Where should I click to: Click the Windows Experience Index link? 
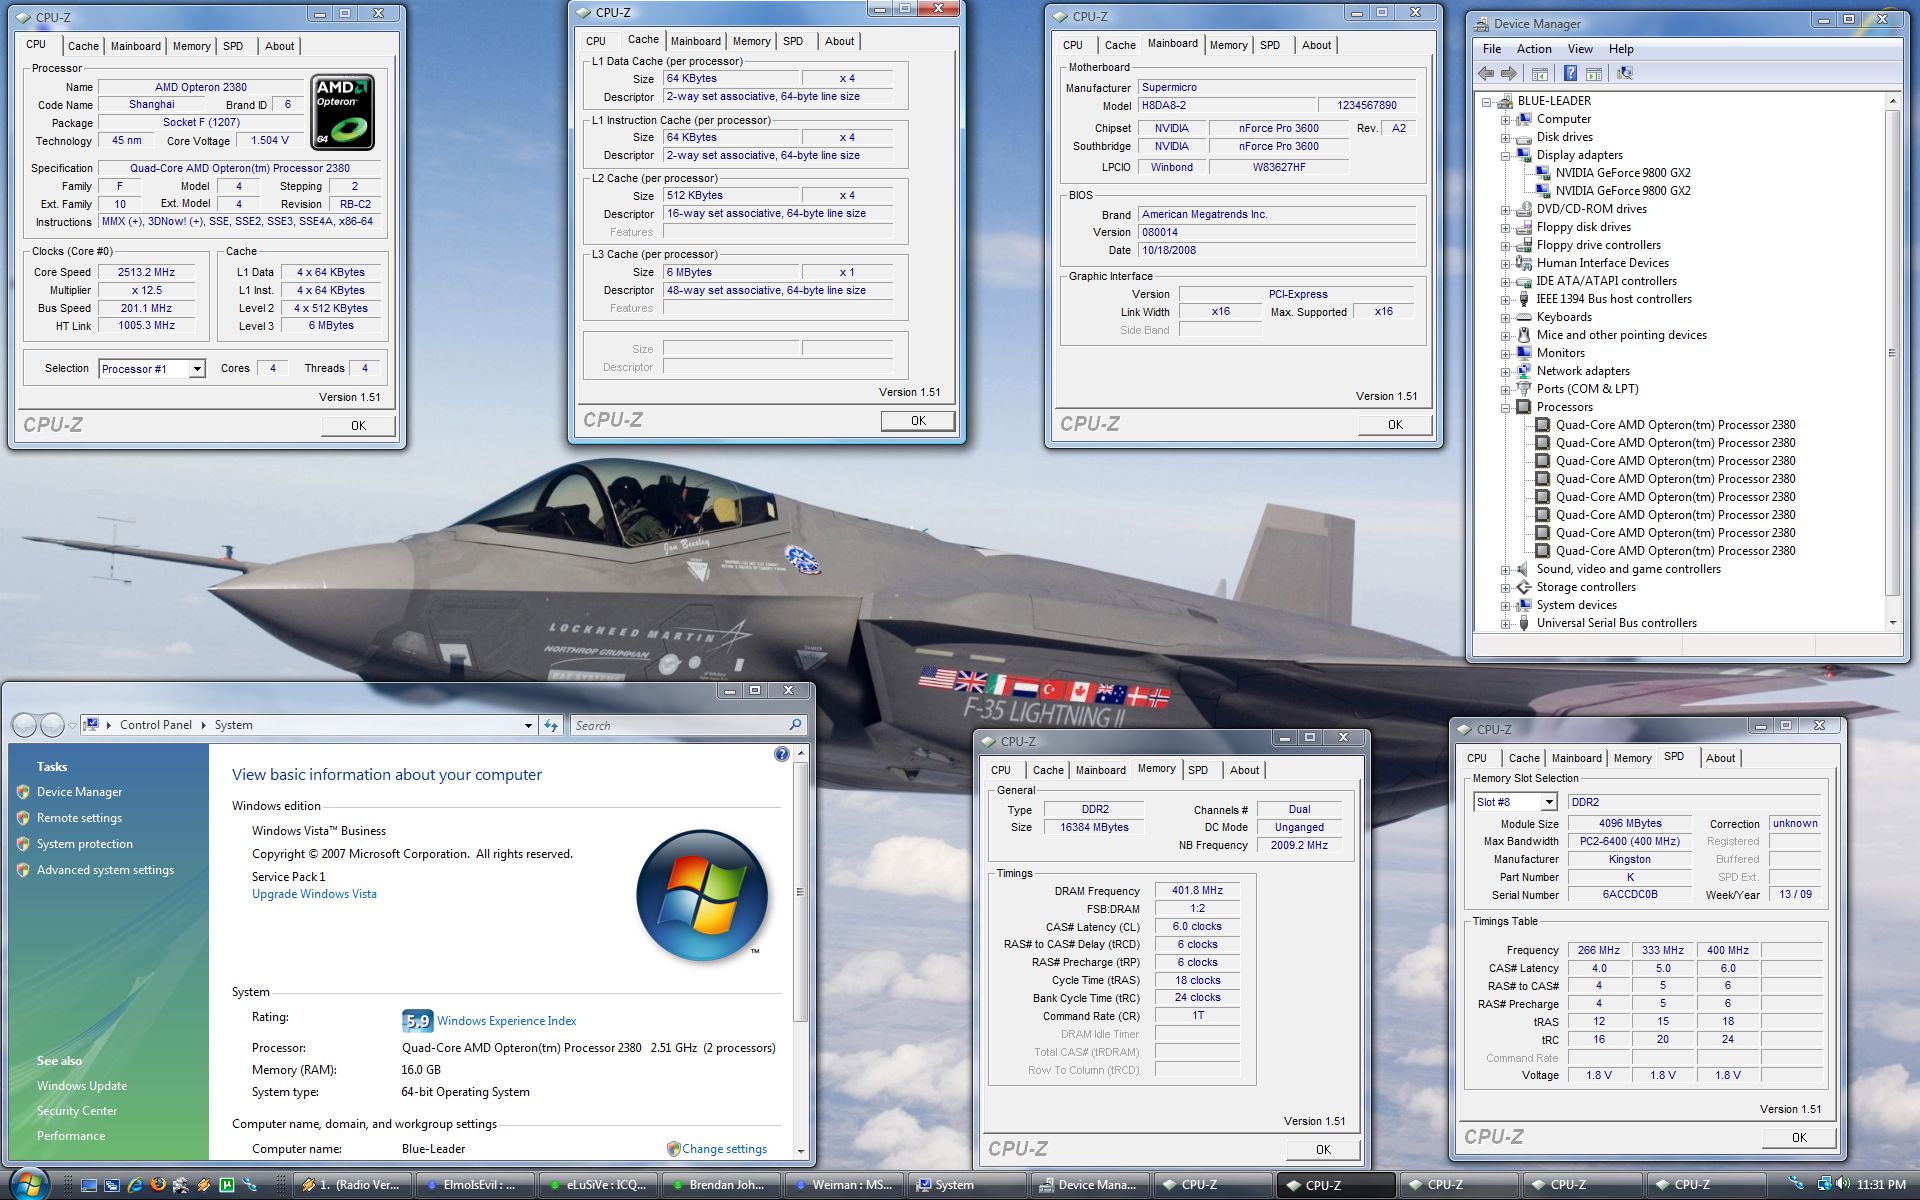pyautogui.click(x=506, y=1021)
